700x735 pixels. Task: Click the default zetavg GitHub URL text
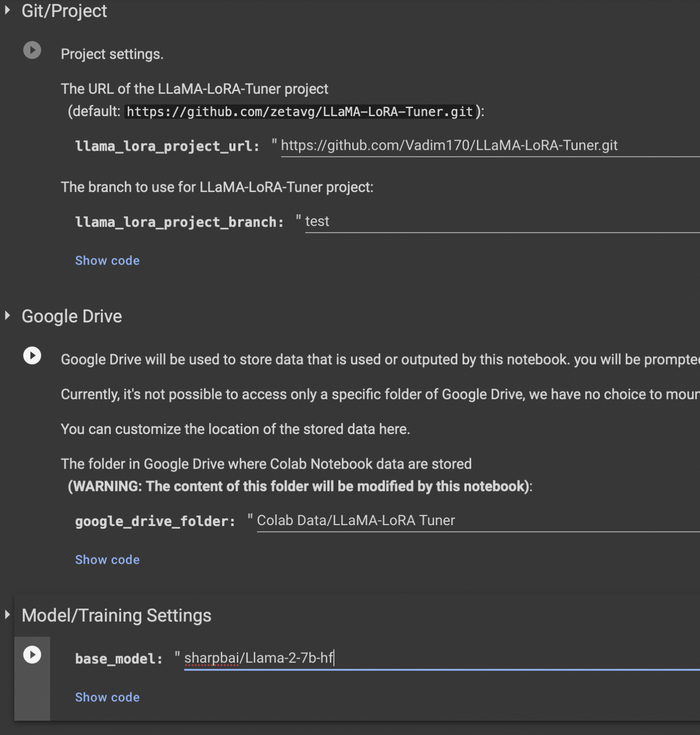coord(300,112)
